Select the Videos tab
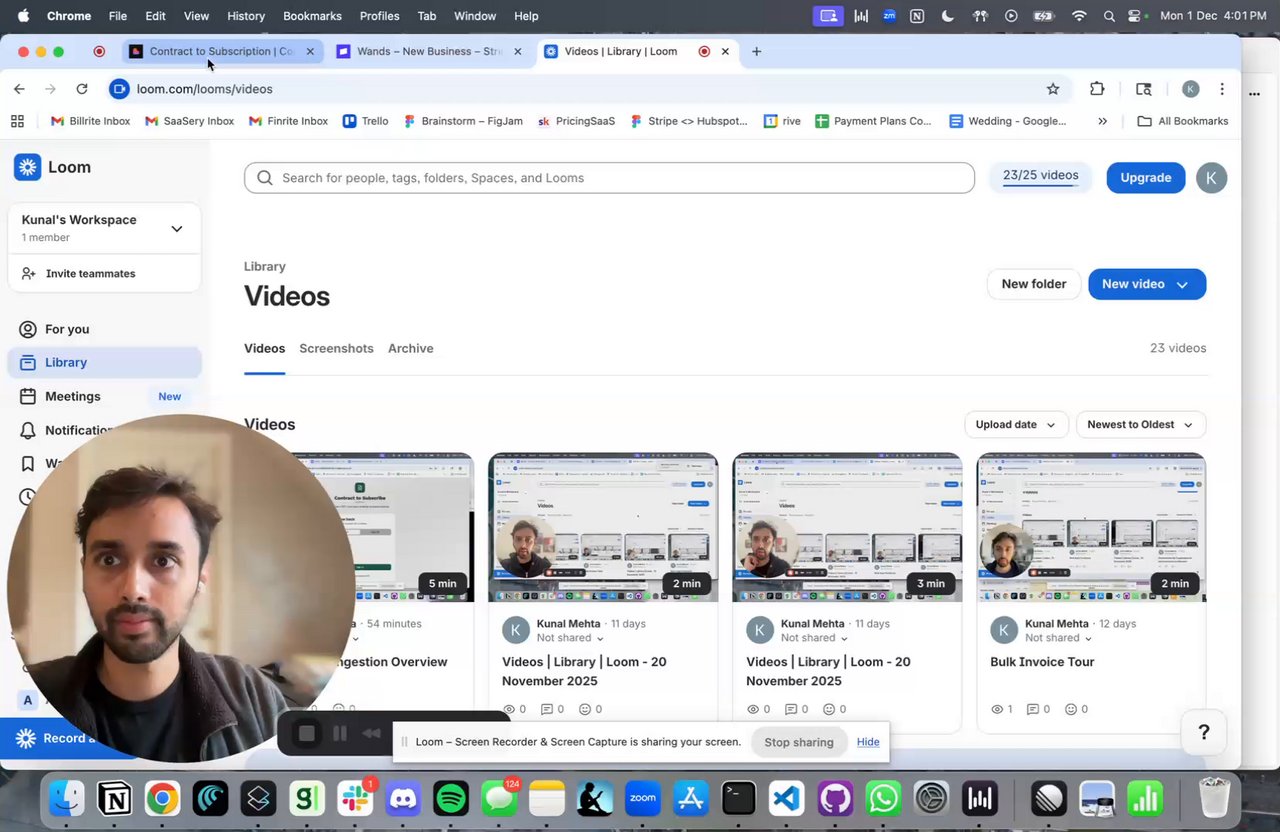 264,348
